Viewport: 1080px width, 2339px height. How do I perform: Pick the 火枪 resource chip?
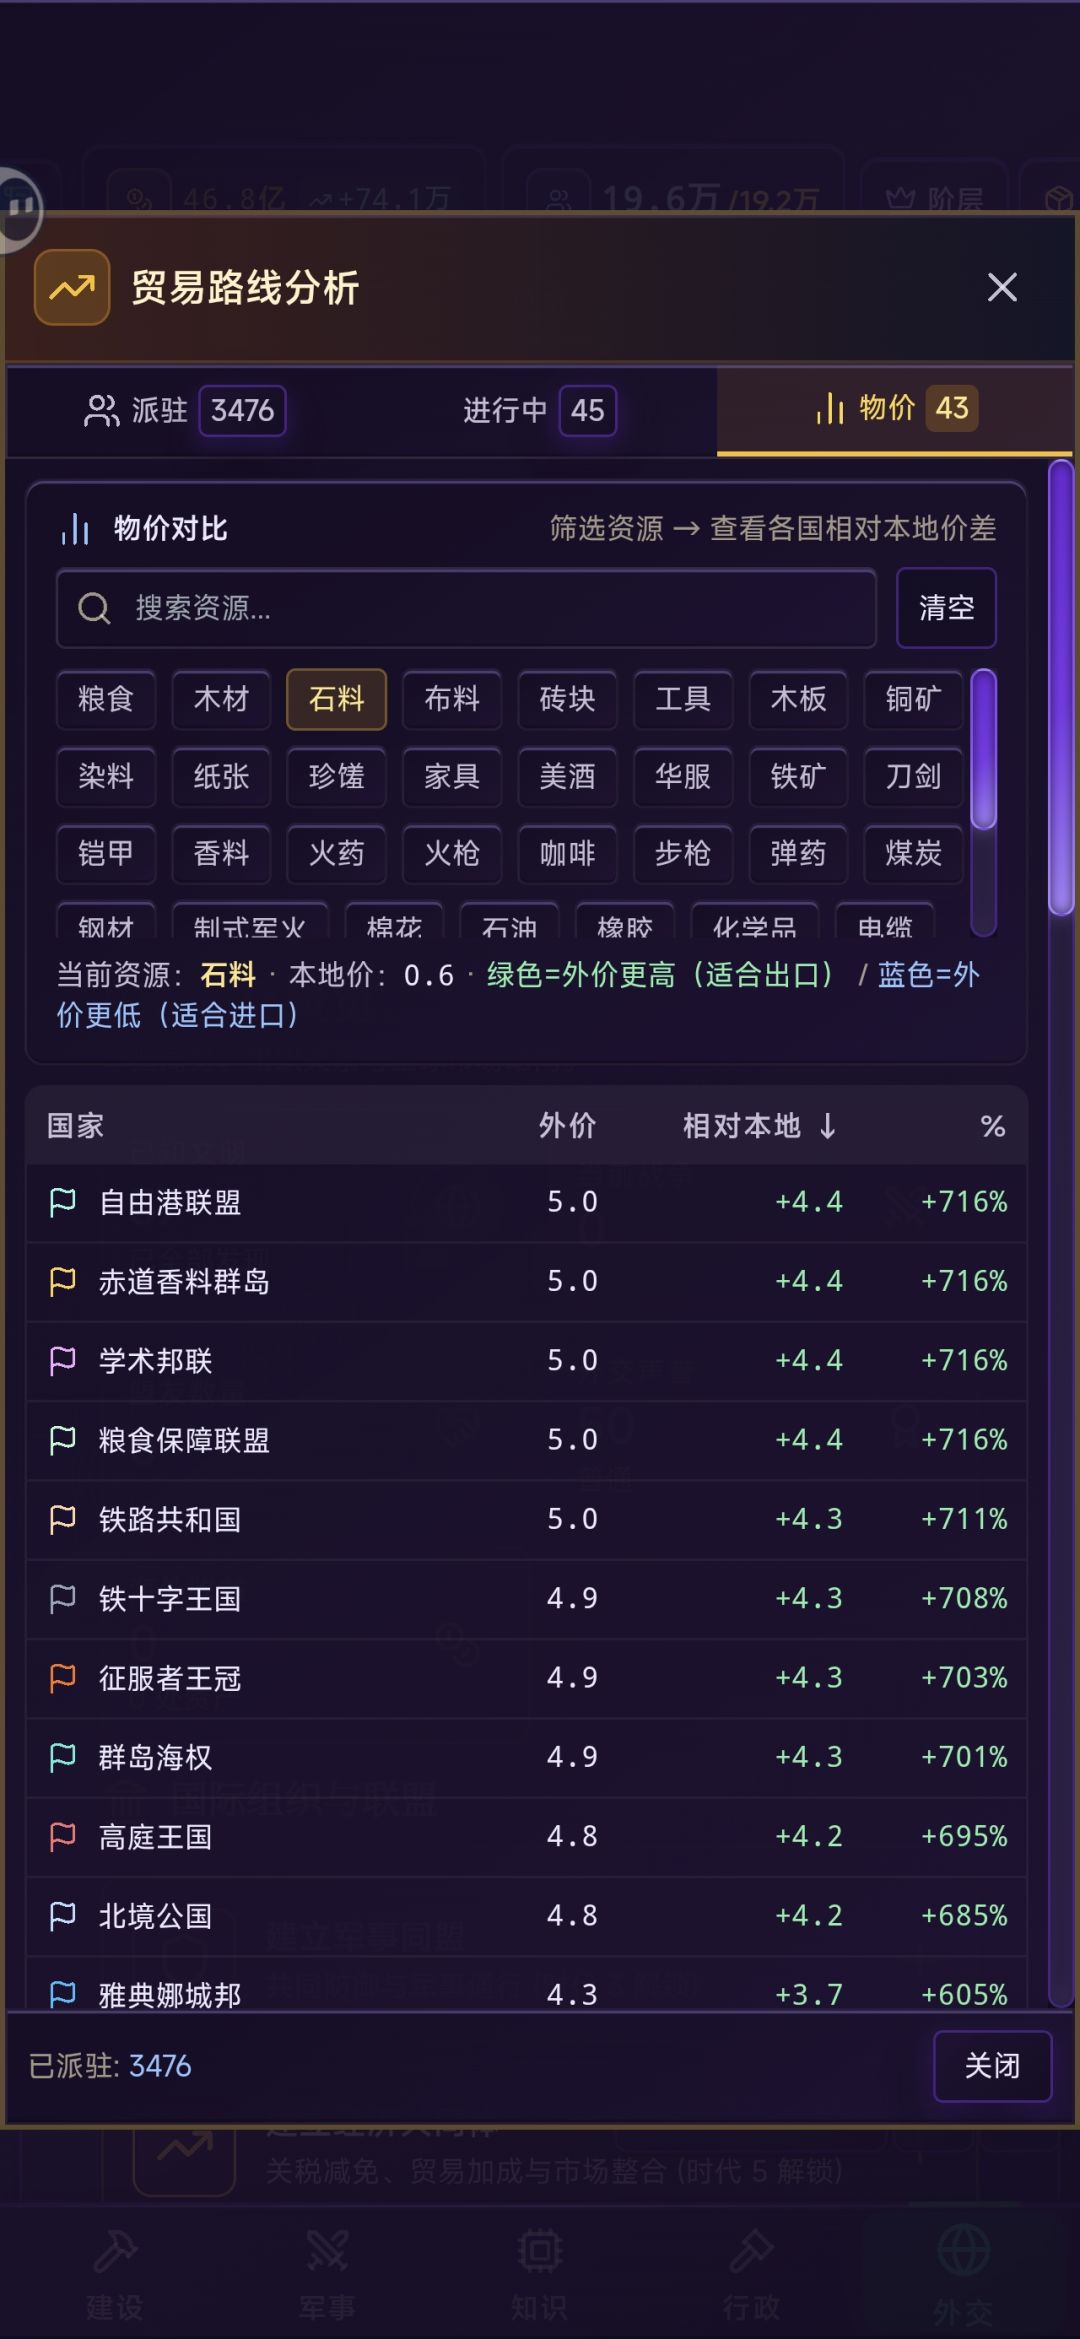click(x=452, y=854)
